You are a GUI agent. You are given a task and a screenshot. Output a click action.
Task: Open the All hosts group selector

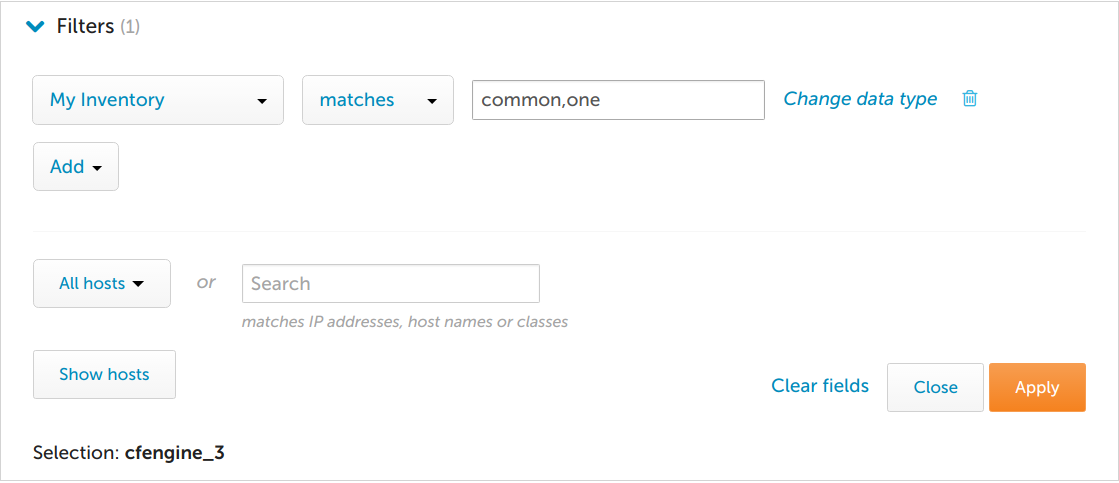pos(101,284)
